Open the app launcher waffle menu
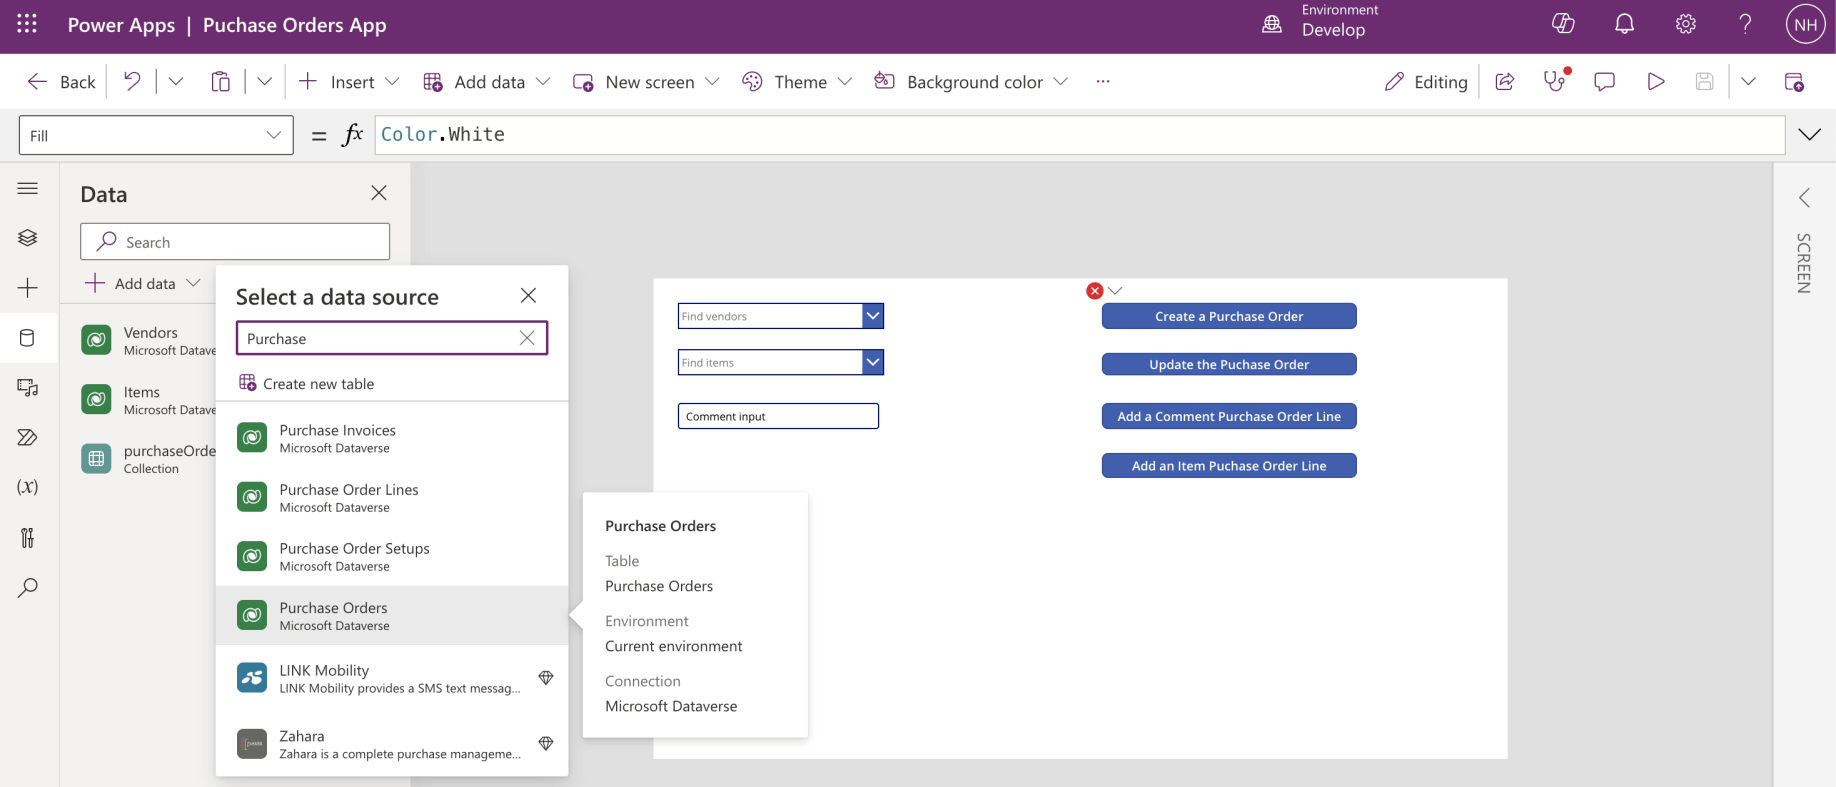The height and width of the screenshot is (787, 1836). pos(27,25)
